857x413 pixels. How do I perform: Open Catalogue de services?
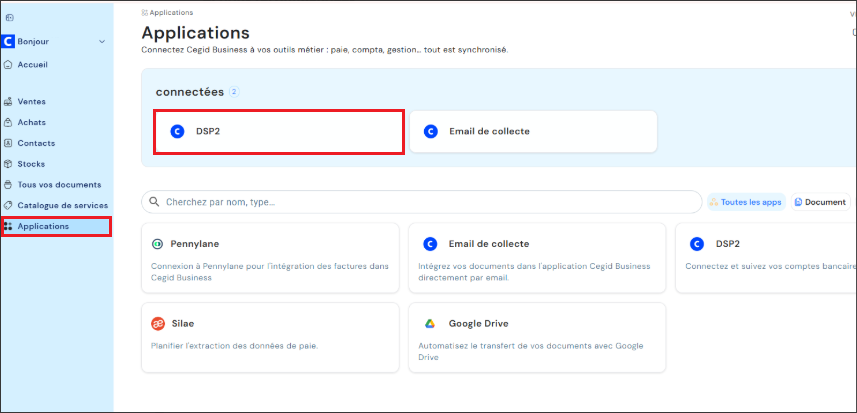[63, 205]
